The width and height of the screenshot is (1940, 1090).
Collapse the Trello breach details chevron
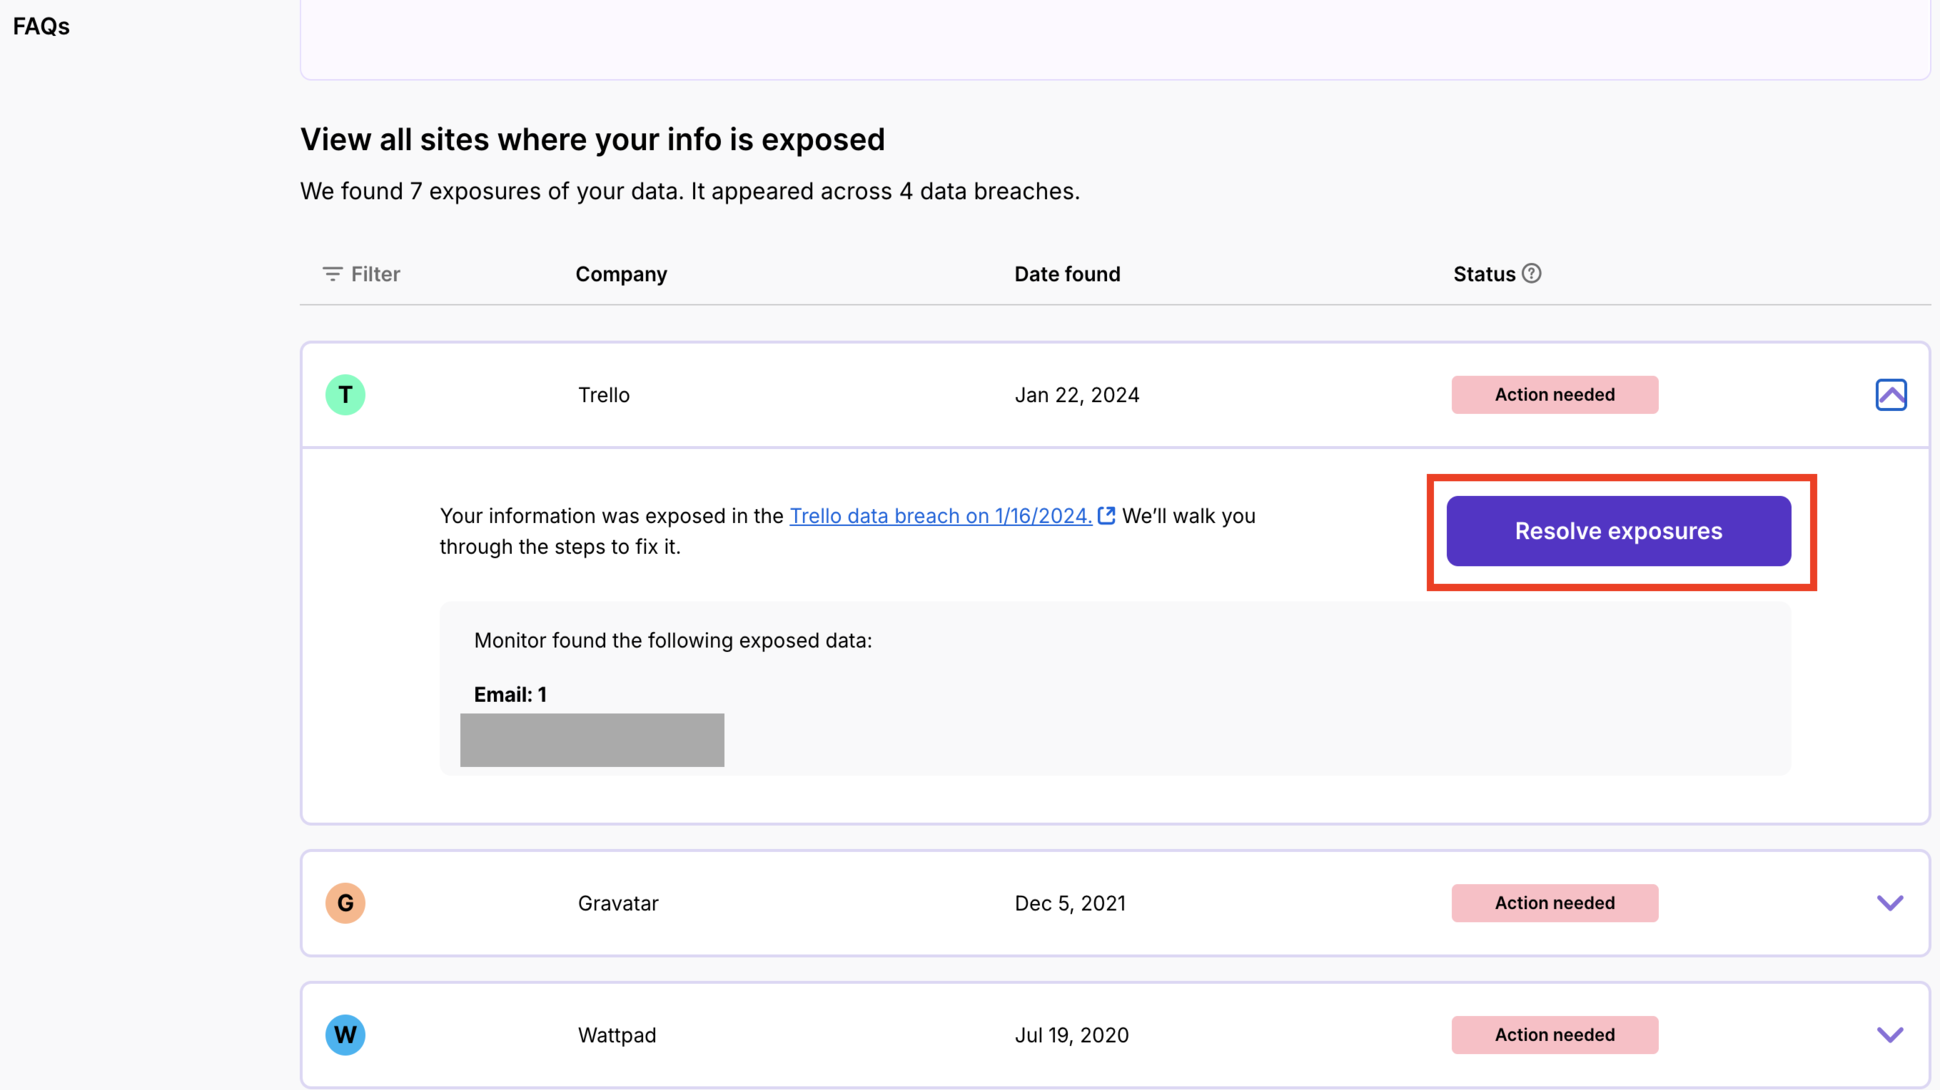click(1890, 395)
